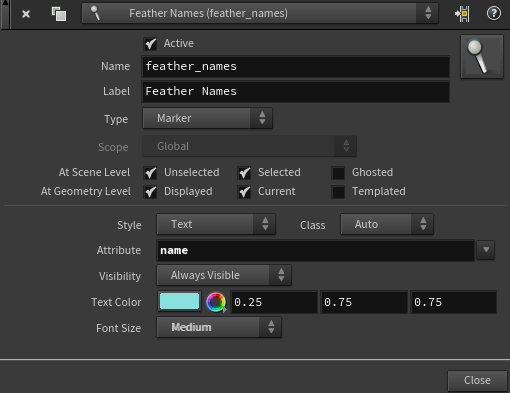Screen dimensions: 510x393
Task: Open the help question mark icon
Action: point(493,14)
